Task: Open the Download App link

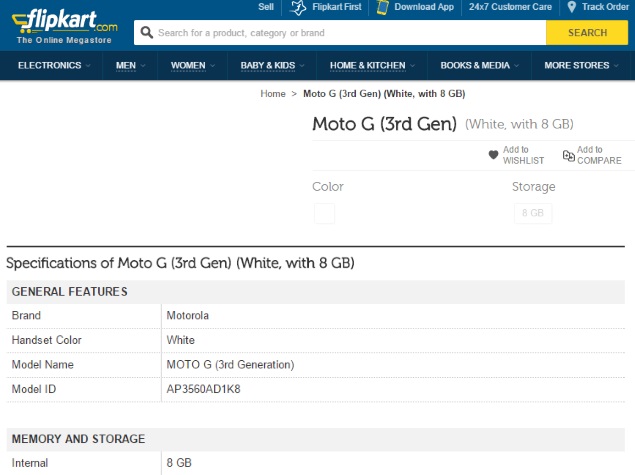Action: pyautogui.click(x=424, y=7)
